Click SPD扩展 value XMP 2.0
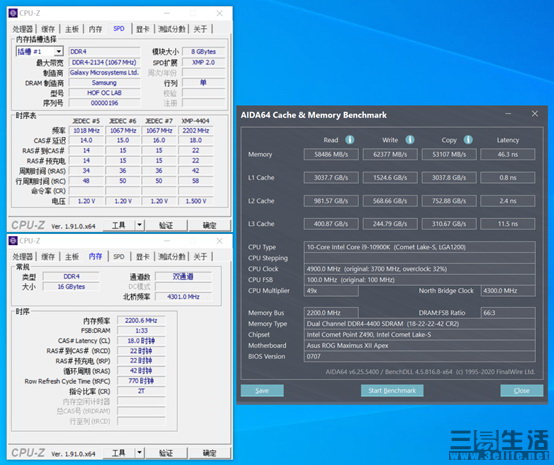 click(x=204, y=62)
